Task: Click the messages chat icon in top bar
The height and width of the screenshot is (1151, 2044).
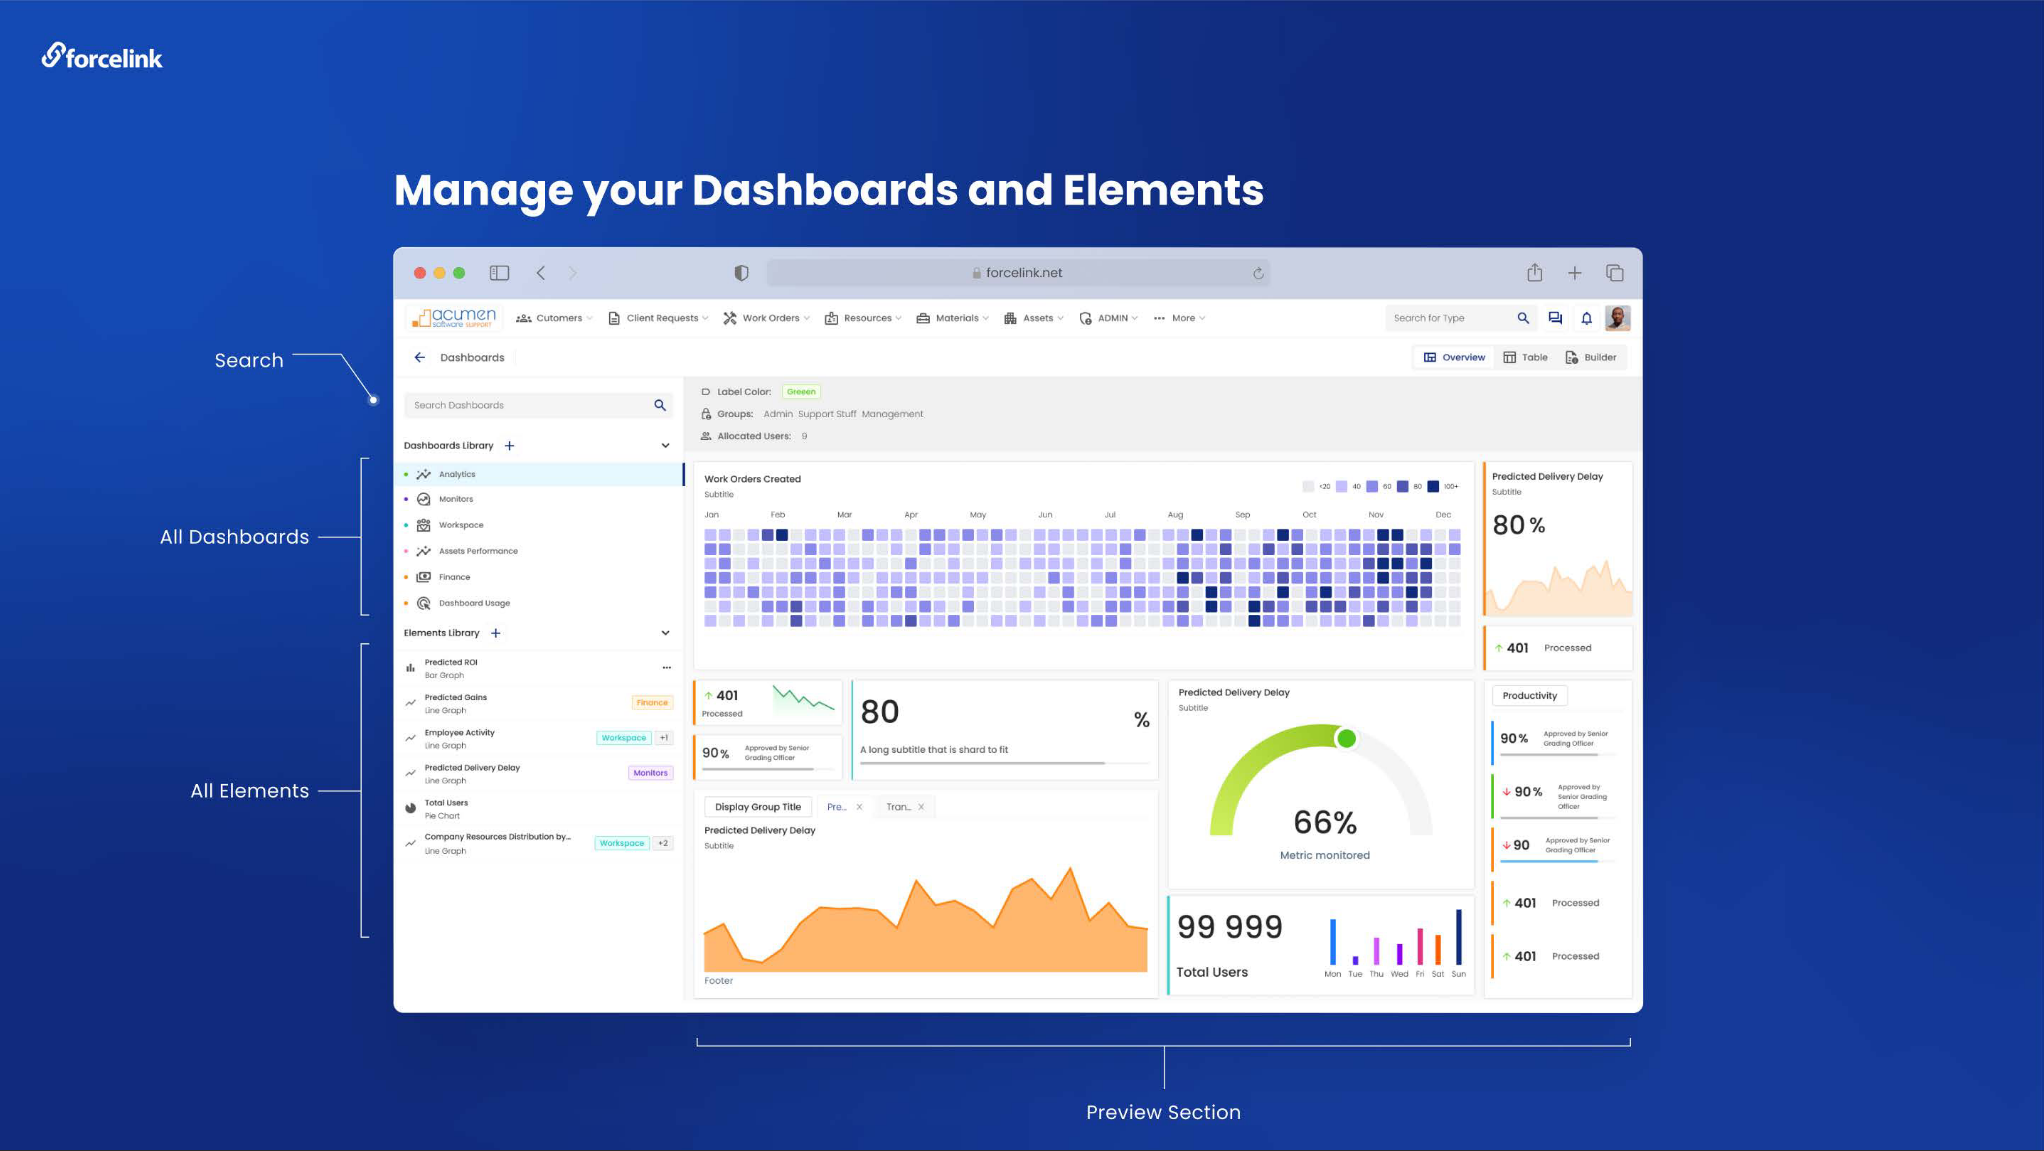Action: [x=1555, y=318]
